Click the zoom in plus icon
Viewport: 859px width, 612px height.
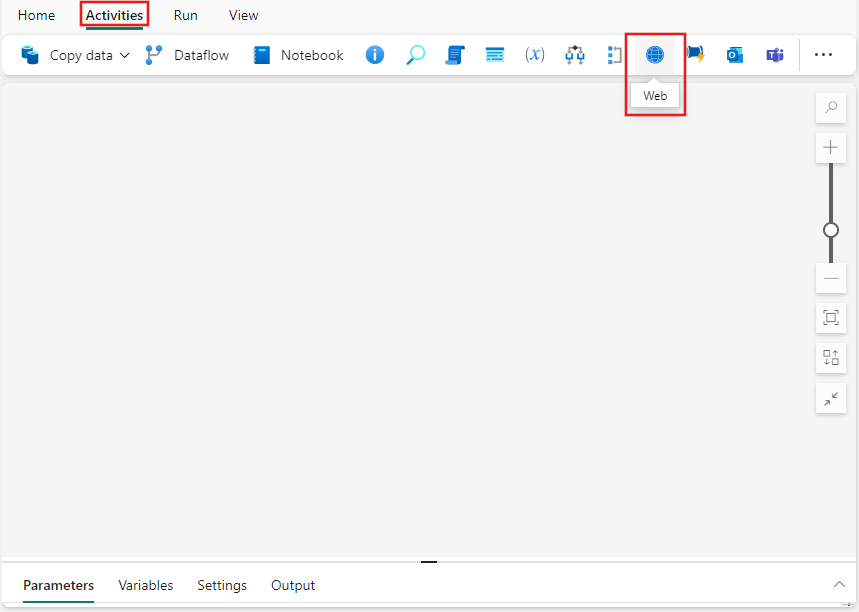point(830,147)
